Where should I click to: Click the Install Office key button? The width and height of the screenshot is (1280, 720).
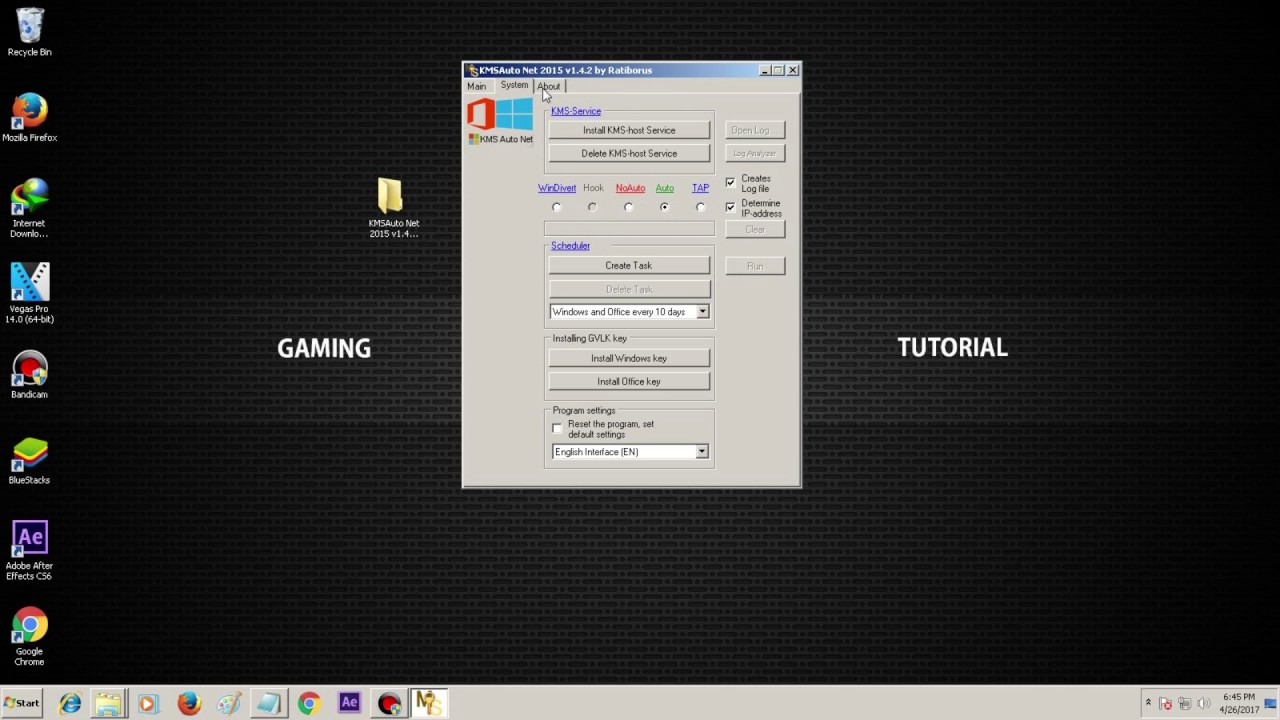629,381
